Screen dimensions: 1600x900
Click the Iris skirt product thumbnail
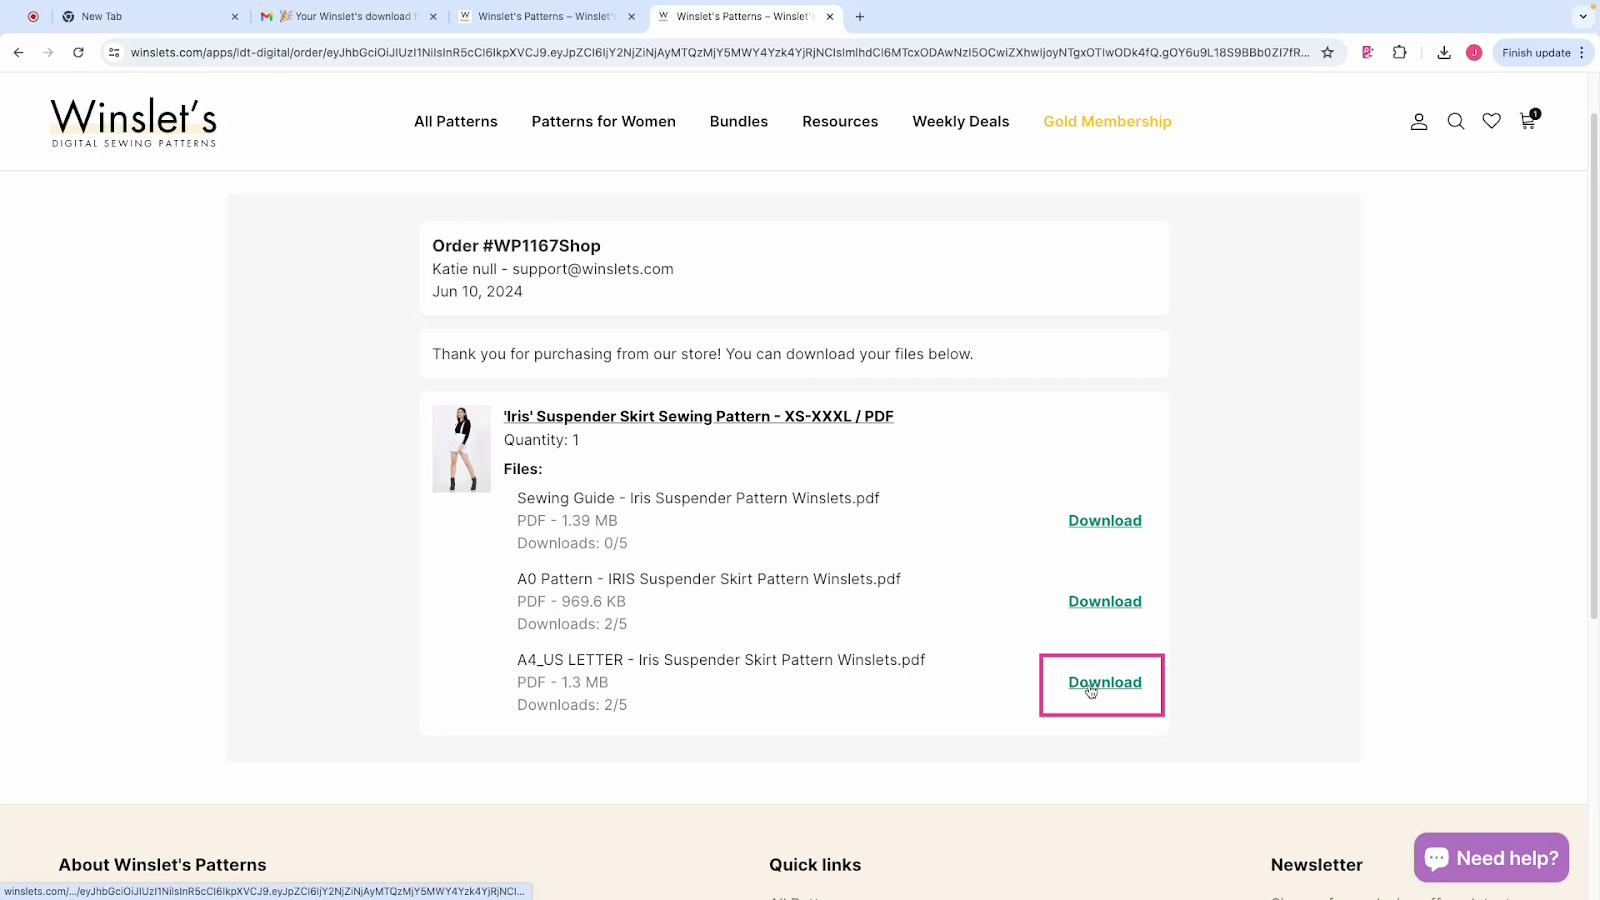pyautogui.click(x=461, y=449)
